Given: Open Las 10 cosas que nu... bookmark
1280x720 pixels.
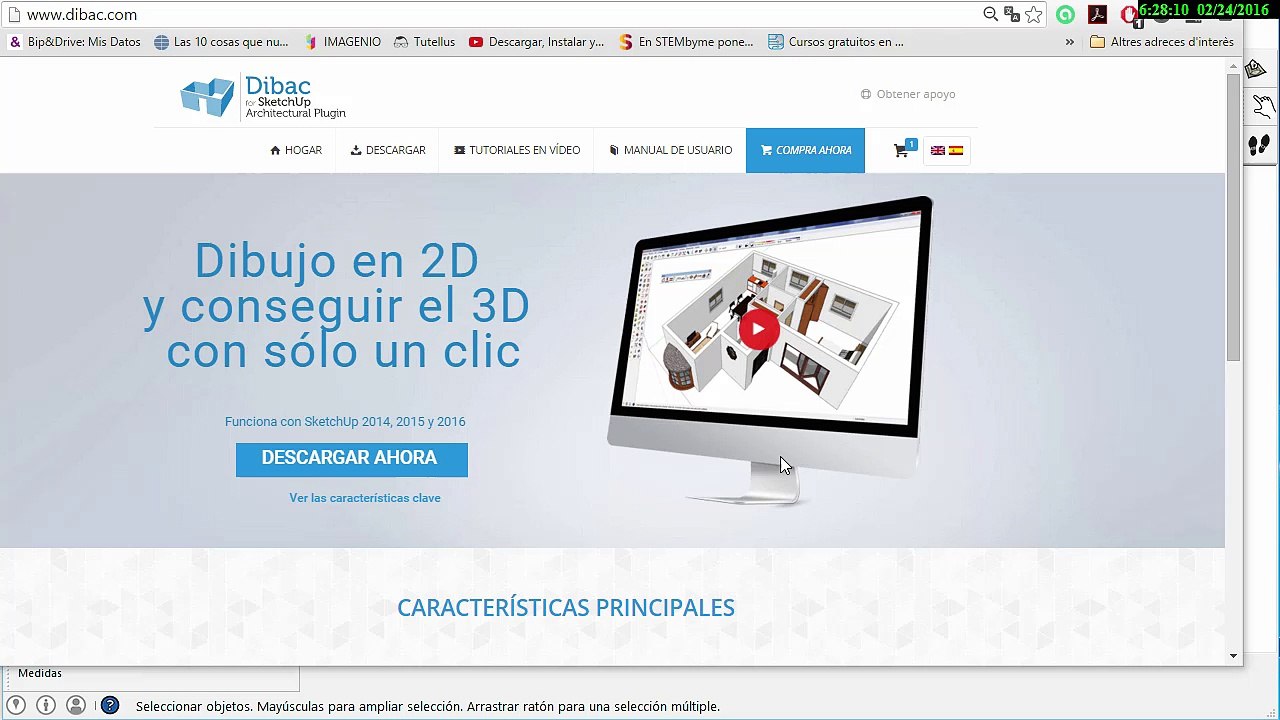Looking at the screenshot, I should pyautogui.click(x=221, y=42).
